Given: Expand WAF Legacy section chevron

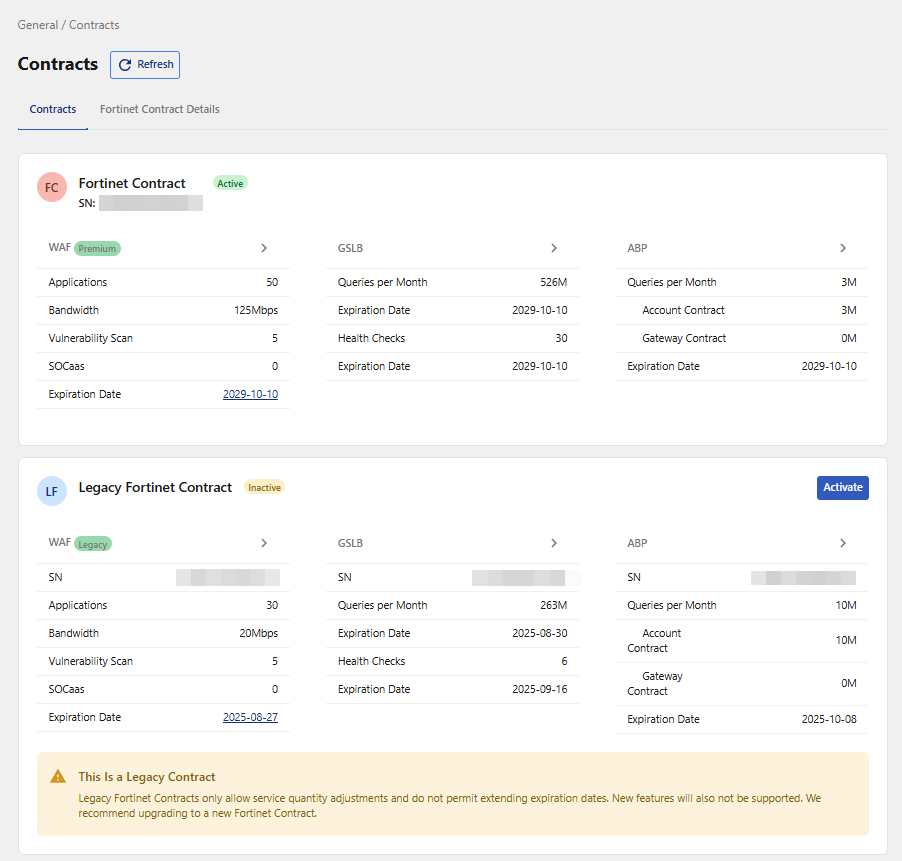Looking at the screenshot, I should pyautogui.click(x=264, y=543).
